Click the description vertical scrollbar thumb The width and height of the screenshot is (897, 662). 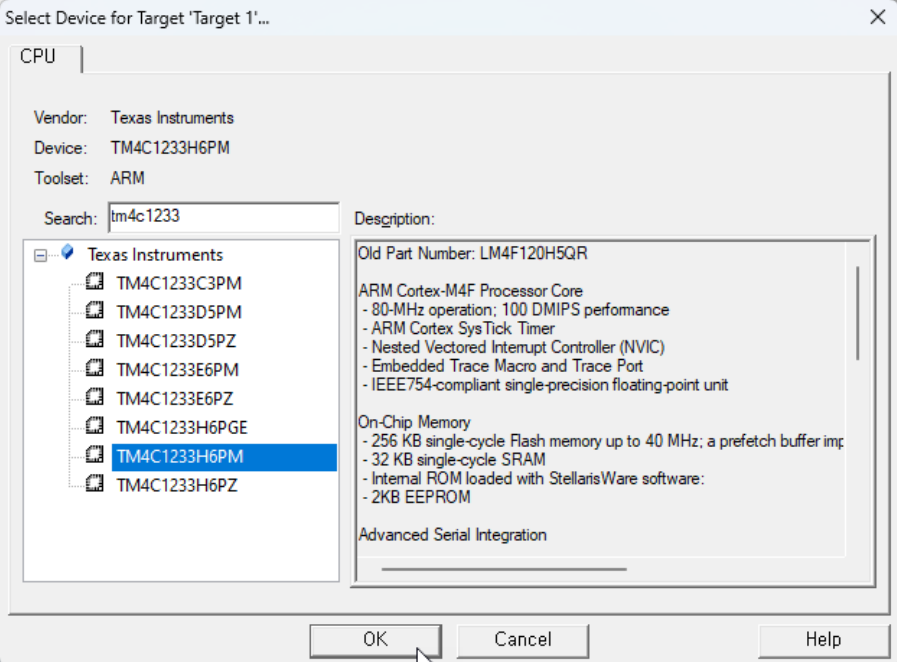[858, 313]
